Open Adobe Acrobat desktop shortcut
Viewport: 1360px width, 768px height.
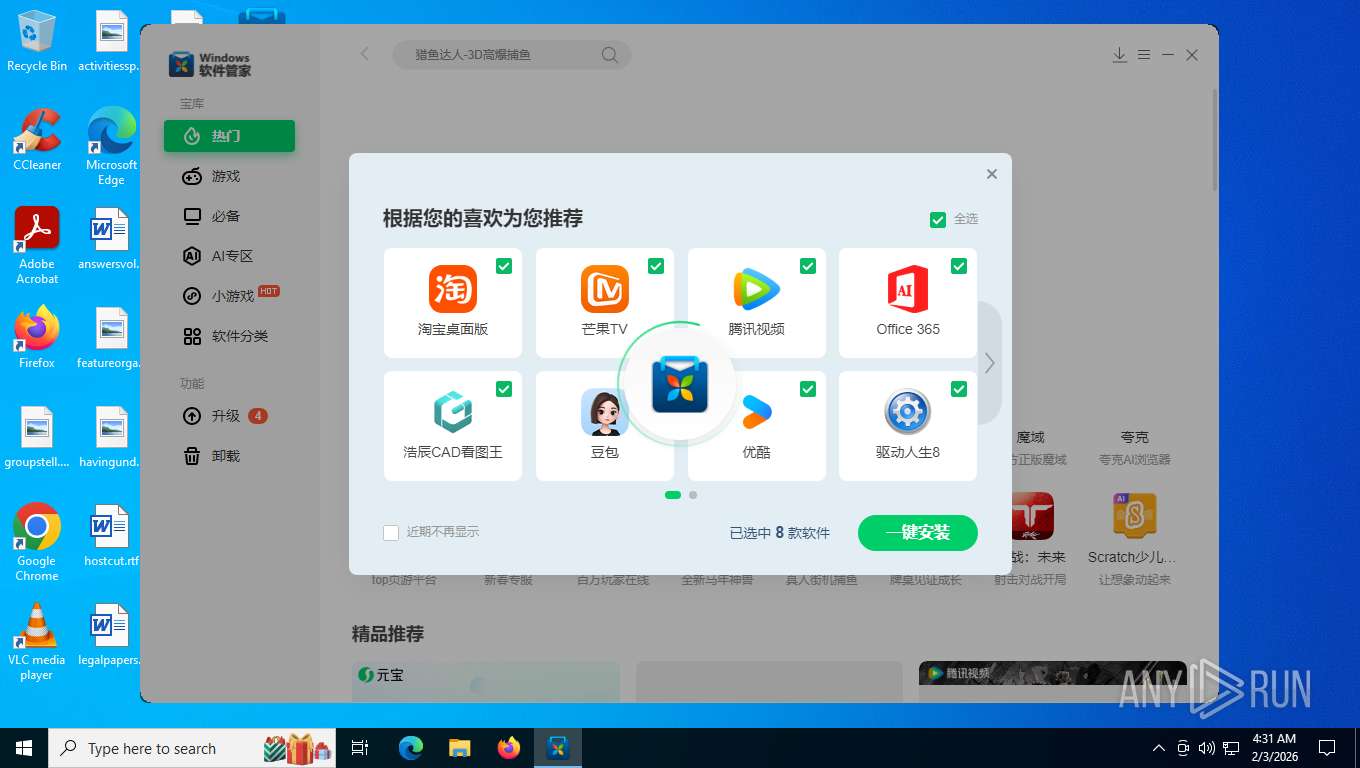pyautogui.click(x=37, y=245)
